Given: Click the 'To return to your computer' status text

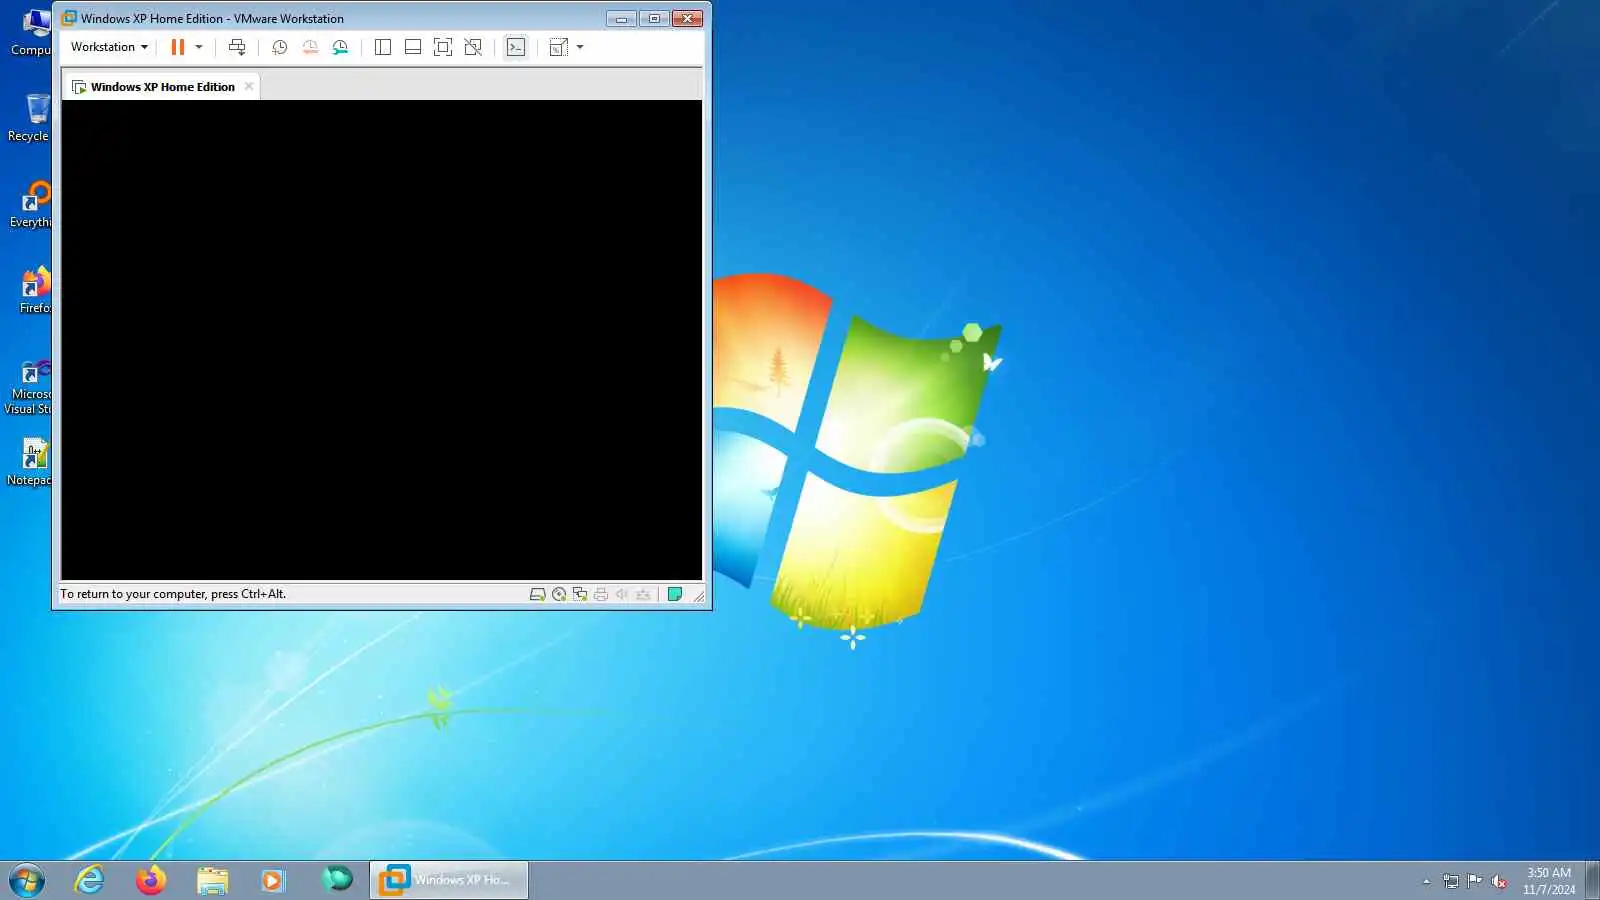Looking at the screenshot, I should pos(173,594).
